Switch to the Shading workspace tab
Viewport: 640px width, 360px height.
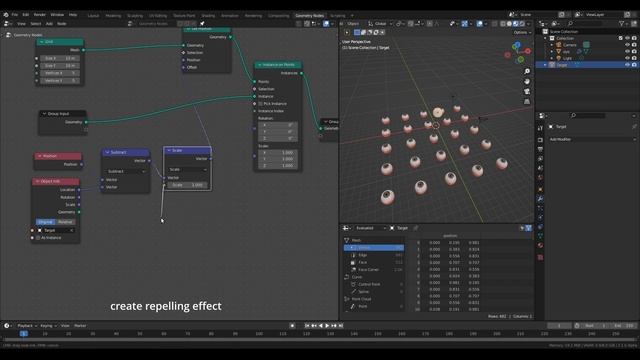pyautogui.click(x=208, y=16)
